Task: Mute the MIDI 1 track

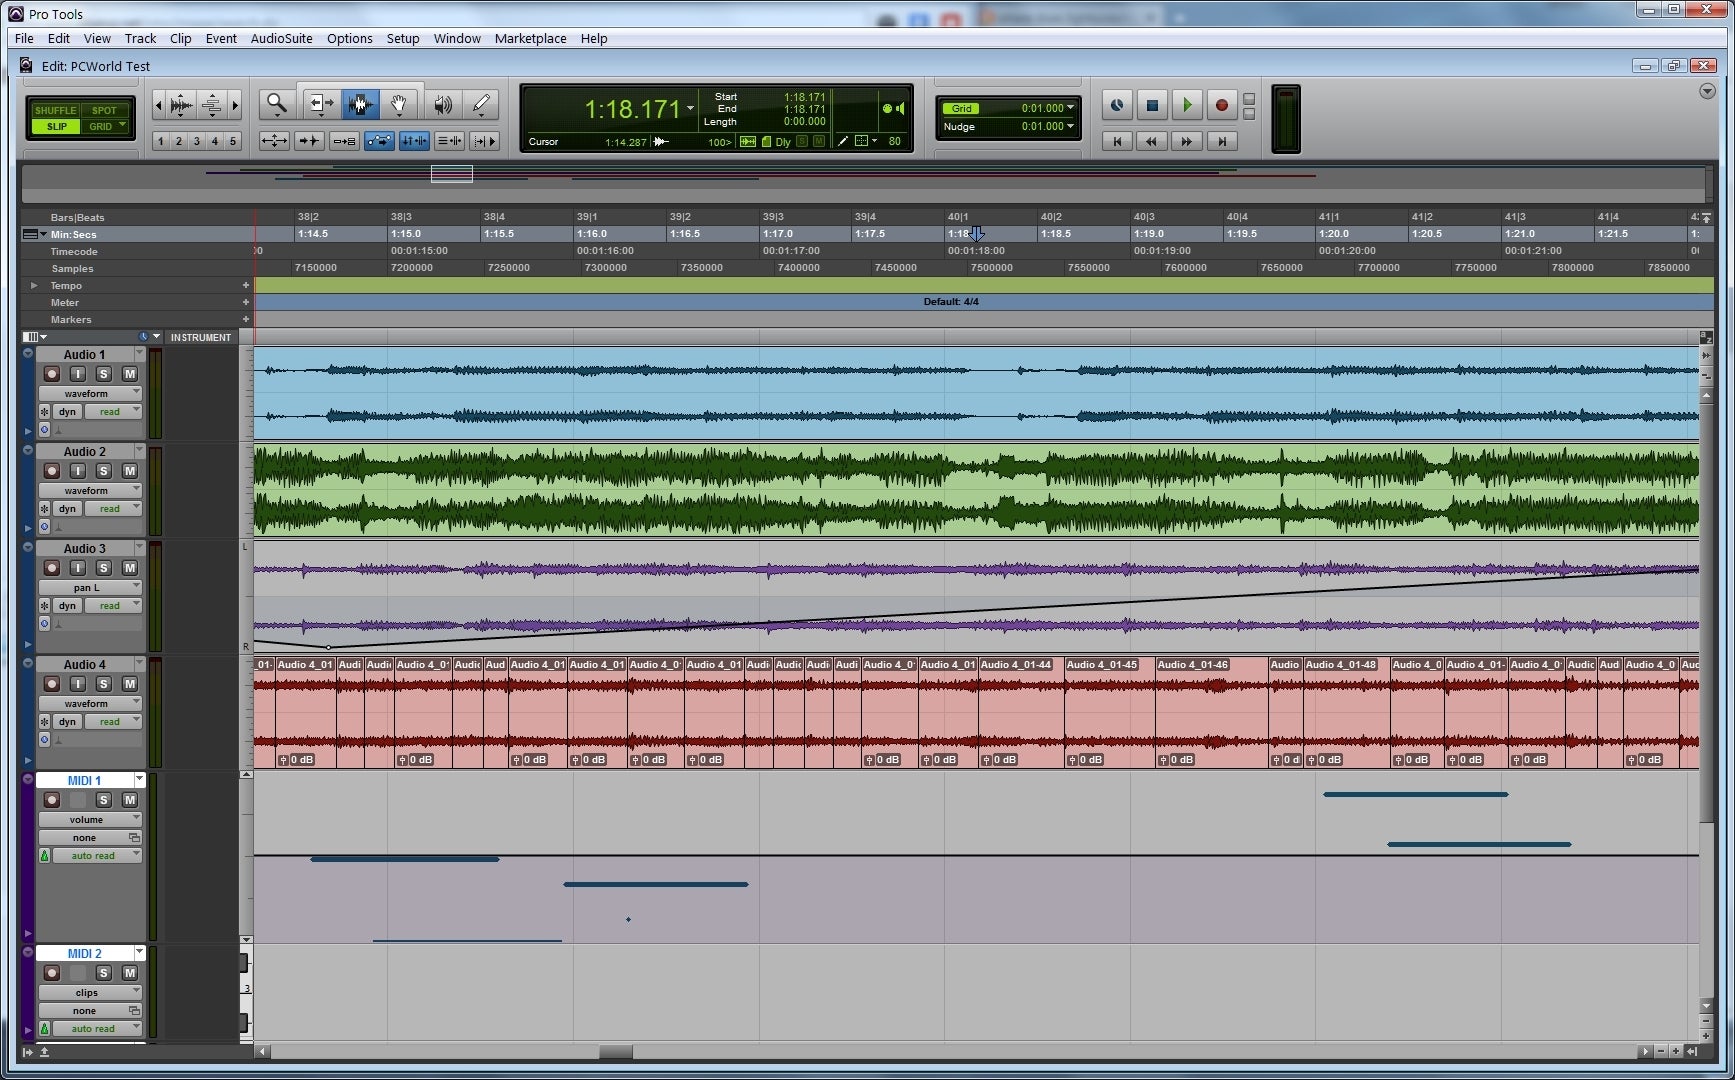Action: click(x=130, y=800)
